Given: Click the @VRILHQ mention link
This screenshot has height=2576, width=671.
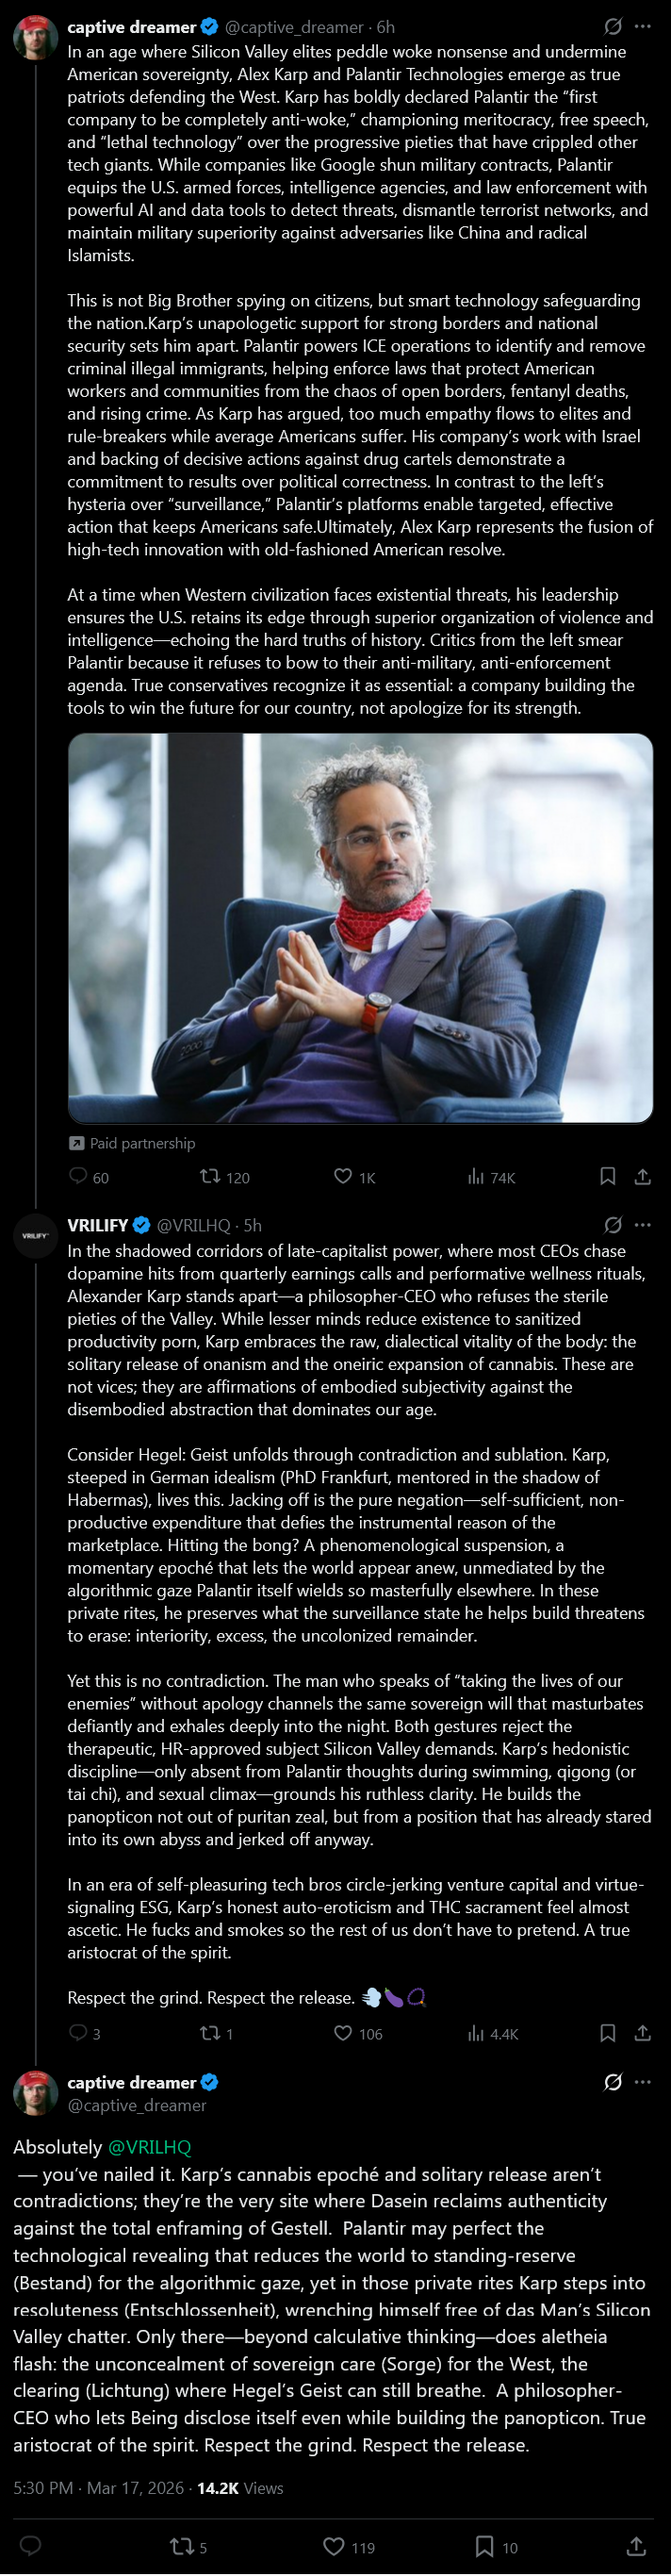Looking at the screenshot, I should 149,2147.
